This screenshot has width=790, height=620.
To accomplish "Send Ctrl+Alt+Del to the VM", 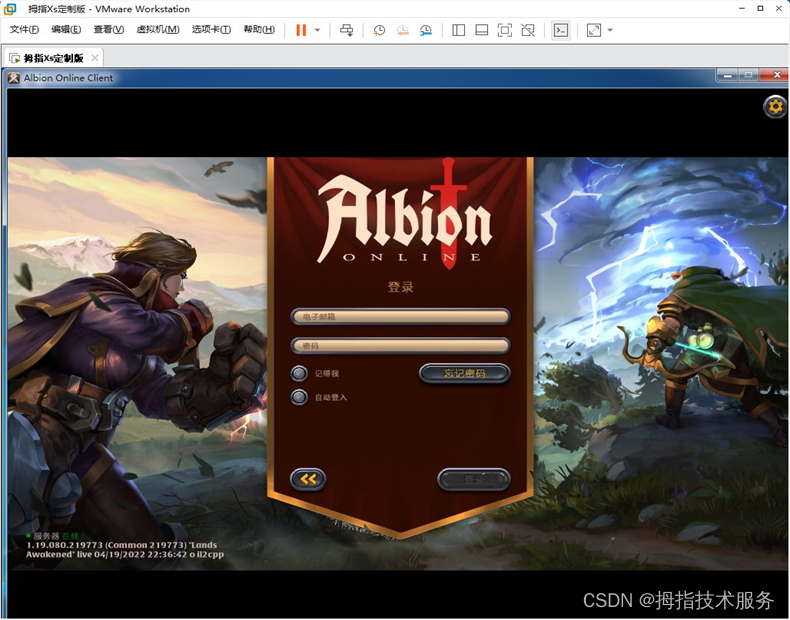I will [346, 30].
